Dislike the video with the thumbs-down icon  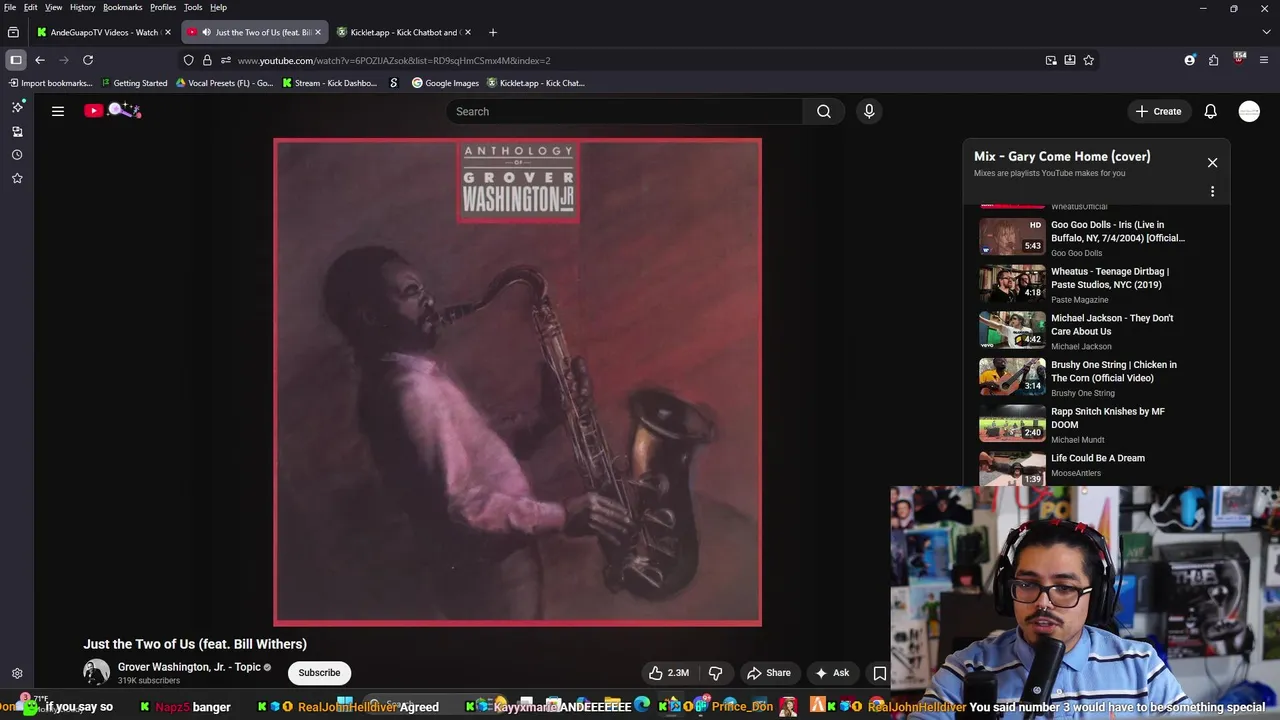(716, 673)
